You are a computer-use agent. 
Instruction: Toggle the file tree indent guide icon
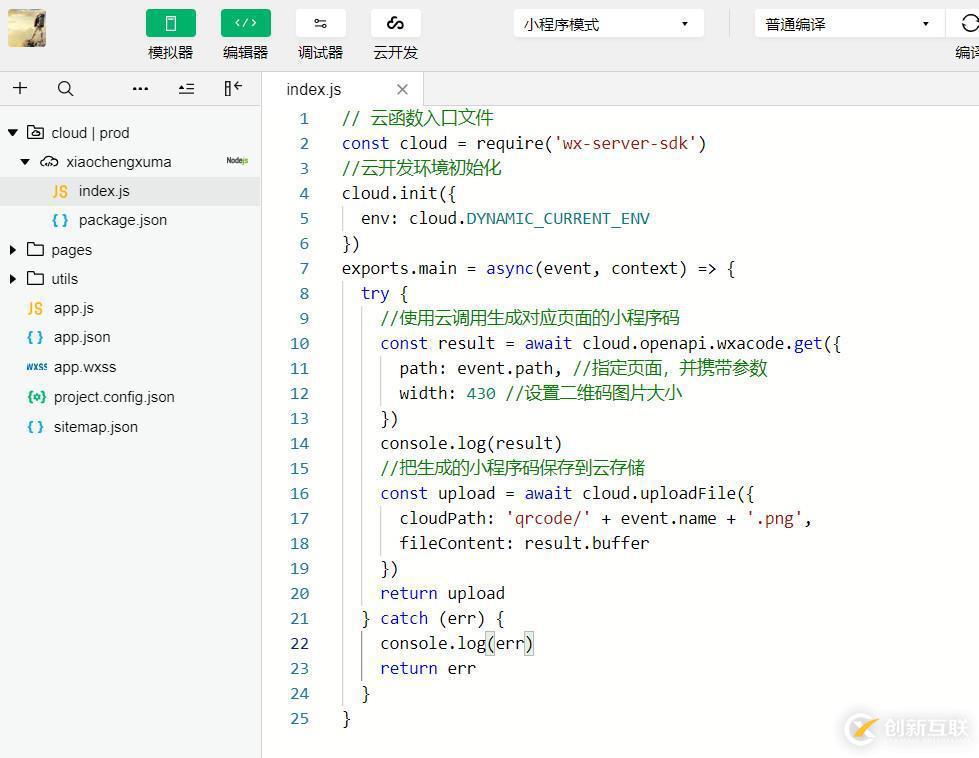[x=186, y=88]
